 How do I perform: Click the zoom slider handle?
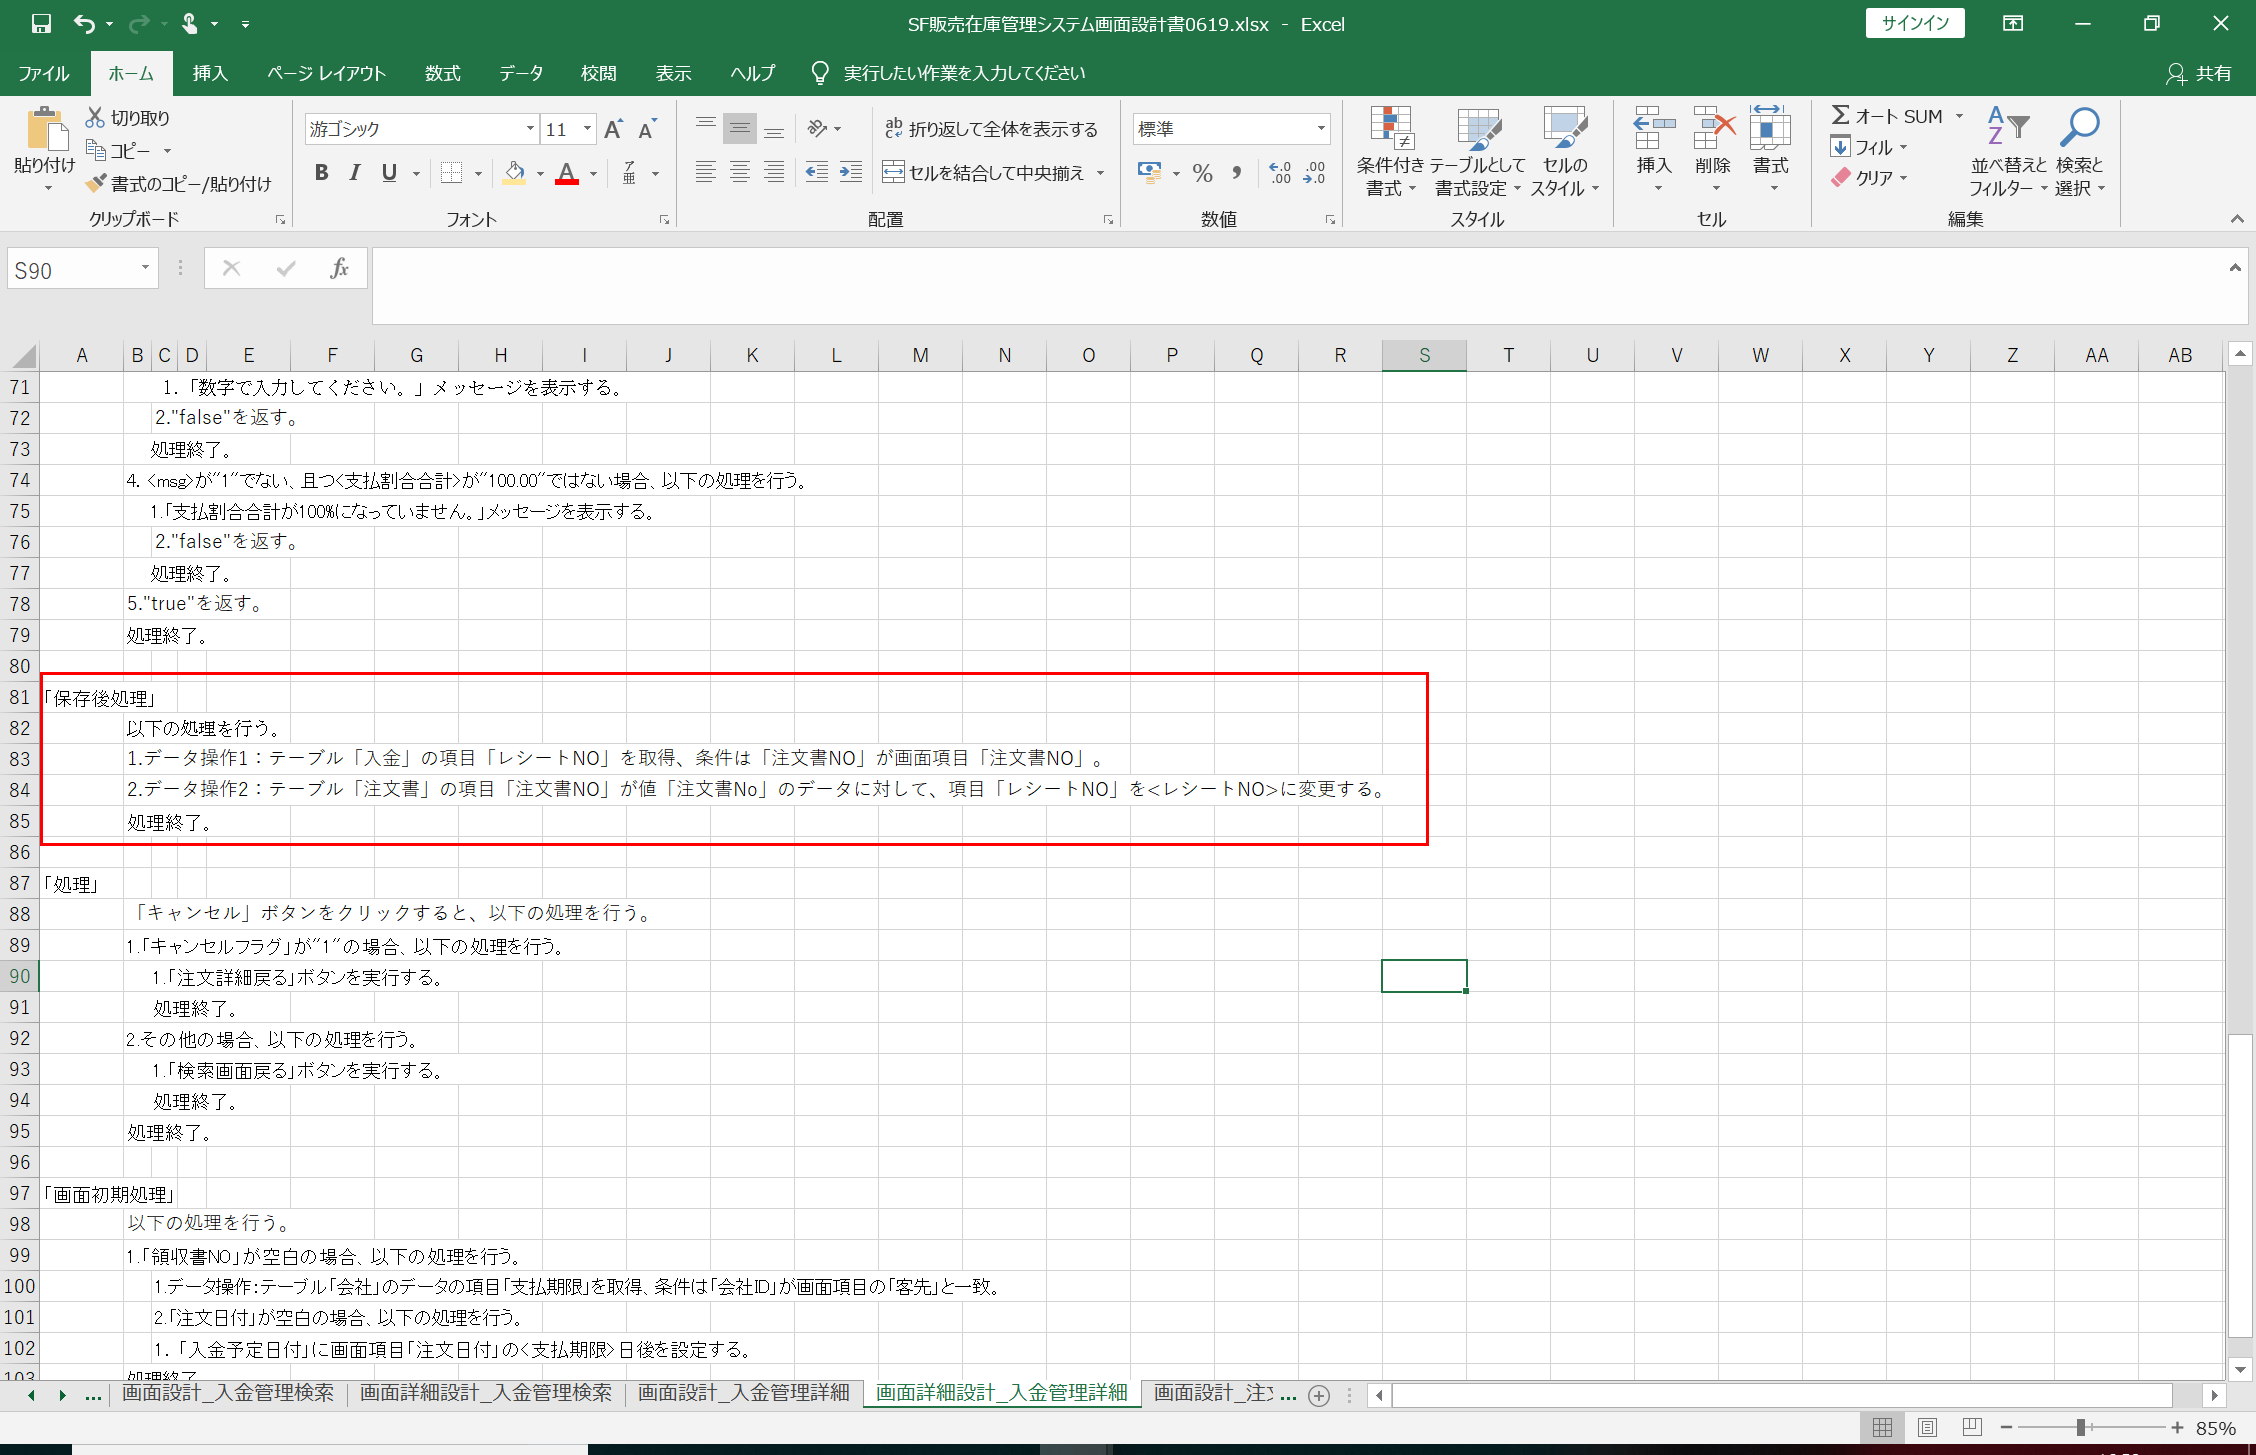[x=2081, y=1427]
